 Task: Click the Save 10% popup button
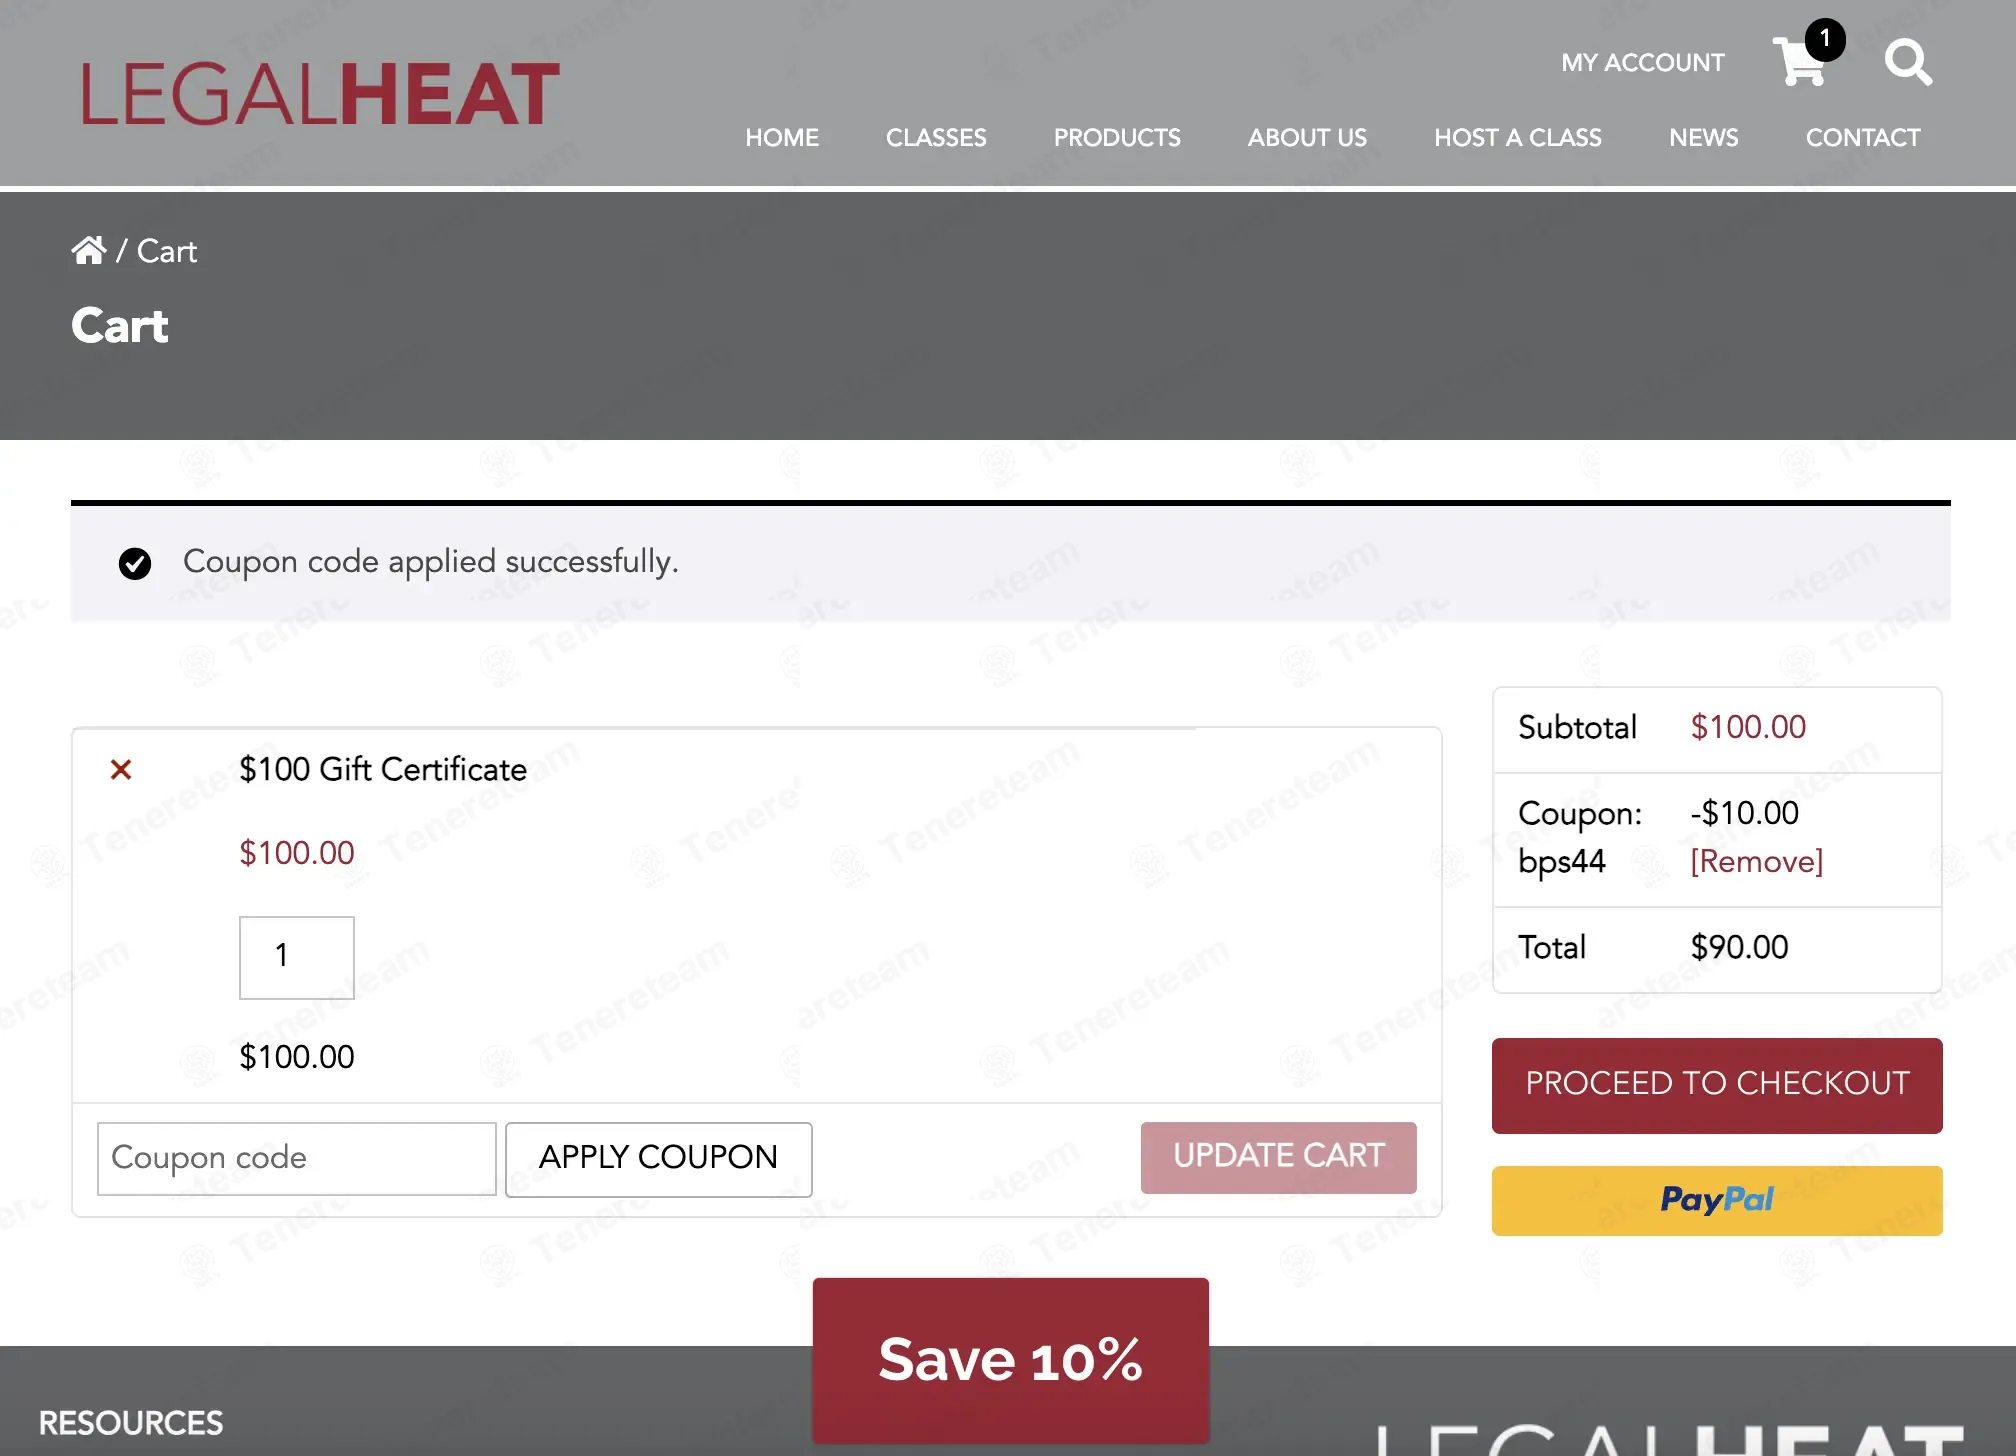1011,1360
